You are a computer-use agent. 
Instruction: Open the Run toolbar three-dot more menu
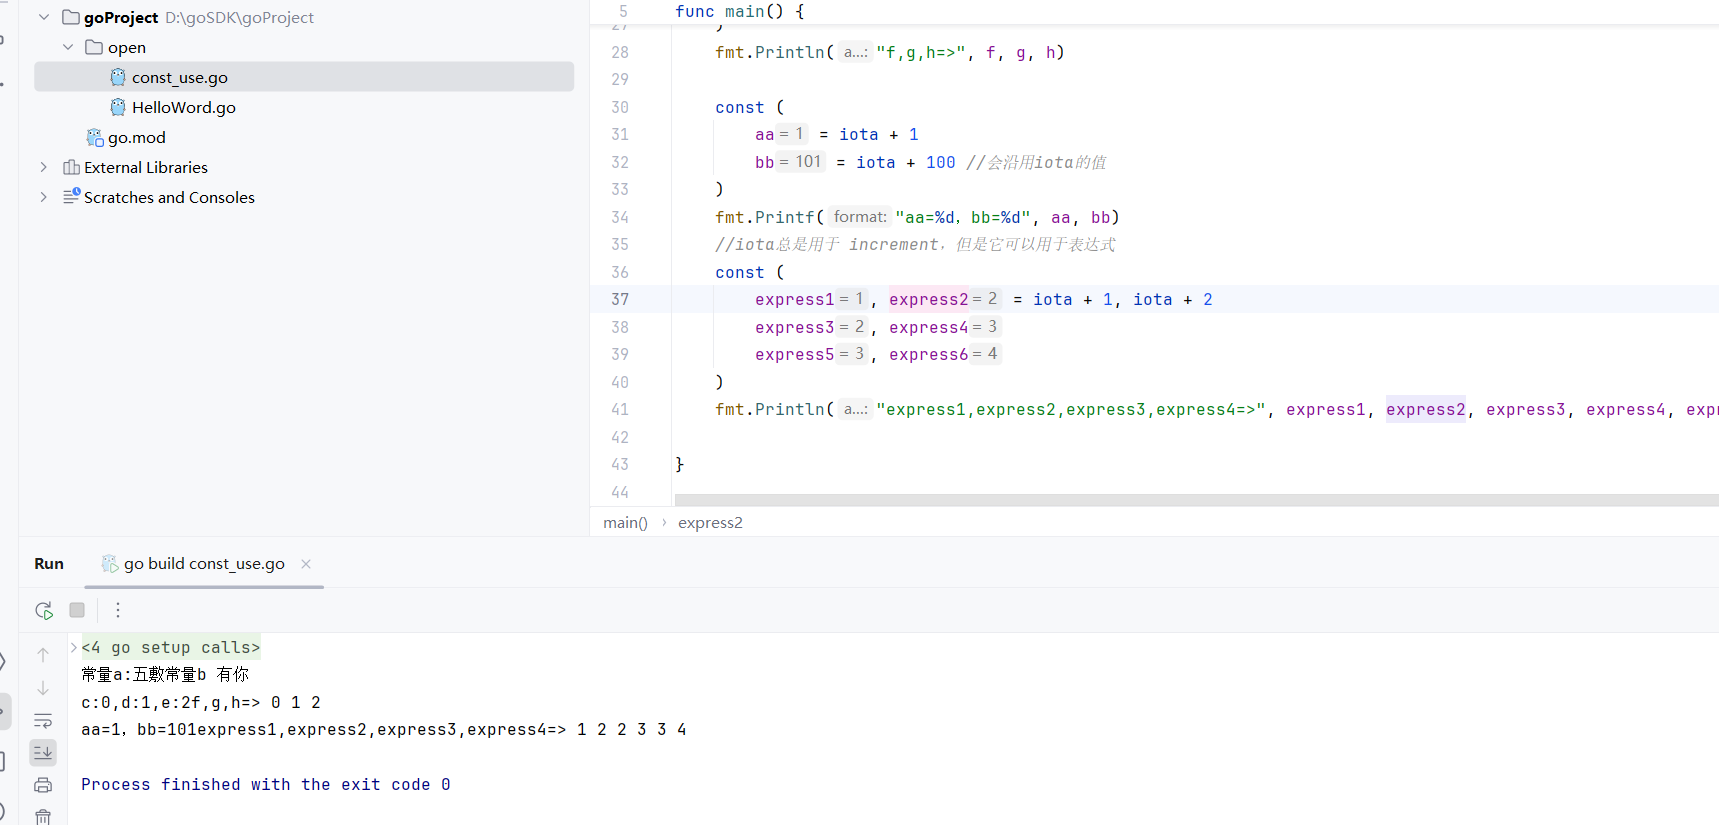point(118,610)
